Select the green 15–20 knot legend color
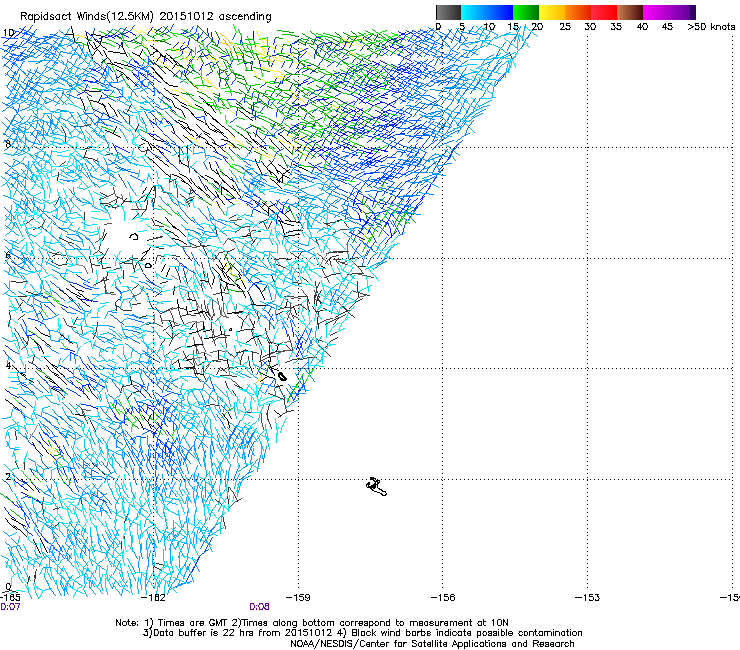The width and height of the screenshot is (740, 650). tap(526, 12)
